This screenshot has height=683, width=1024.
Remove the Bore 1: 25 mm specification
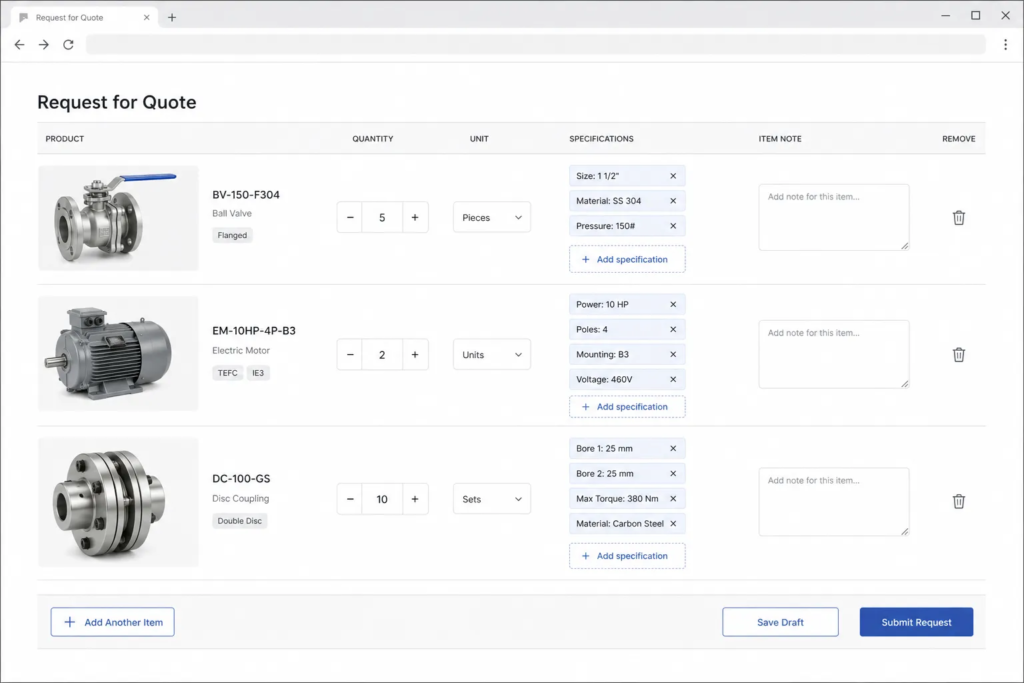point(673,449)
